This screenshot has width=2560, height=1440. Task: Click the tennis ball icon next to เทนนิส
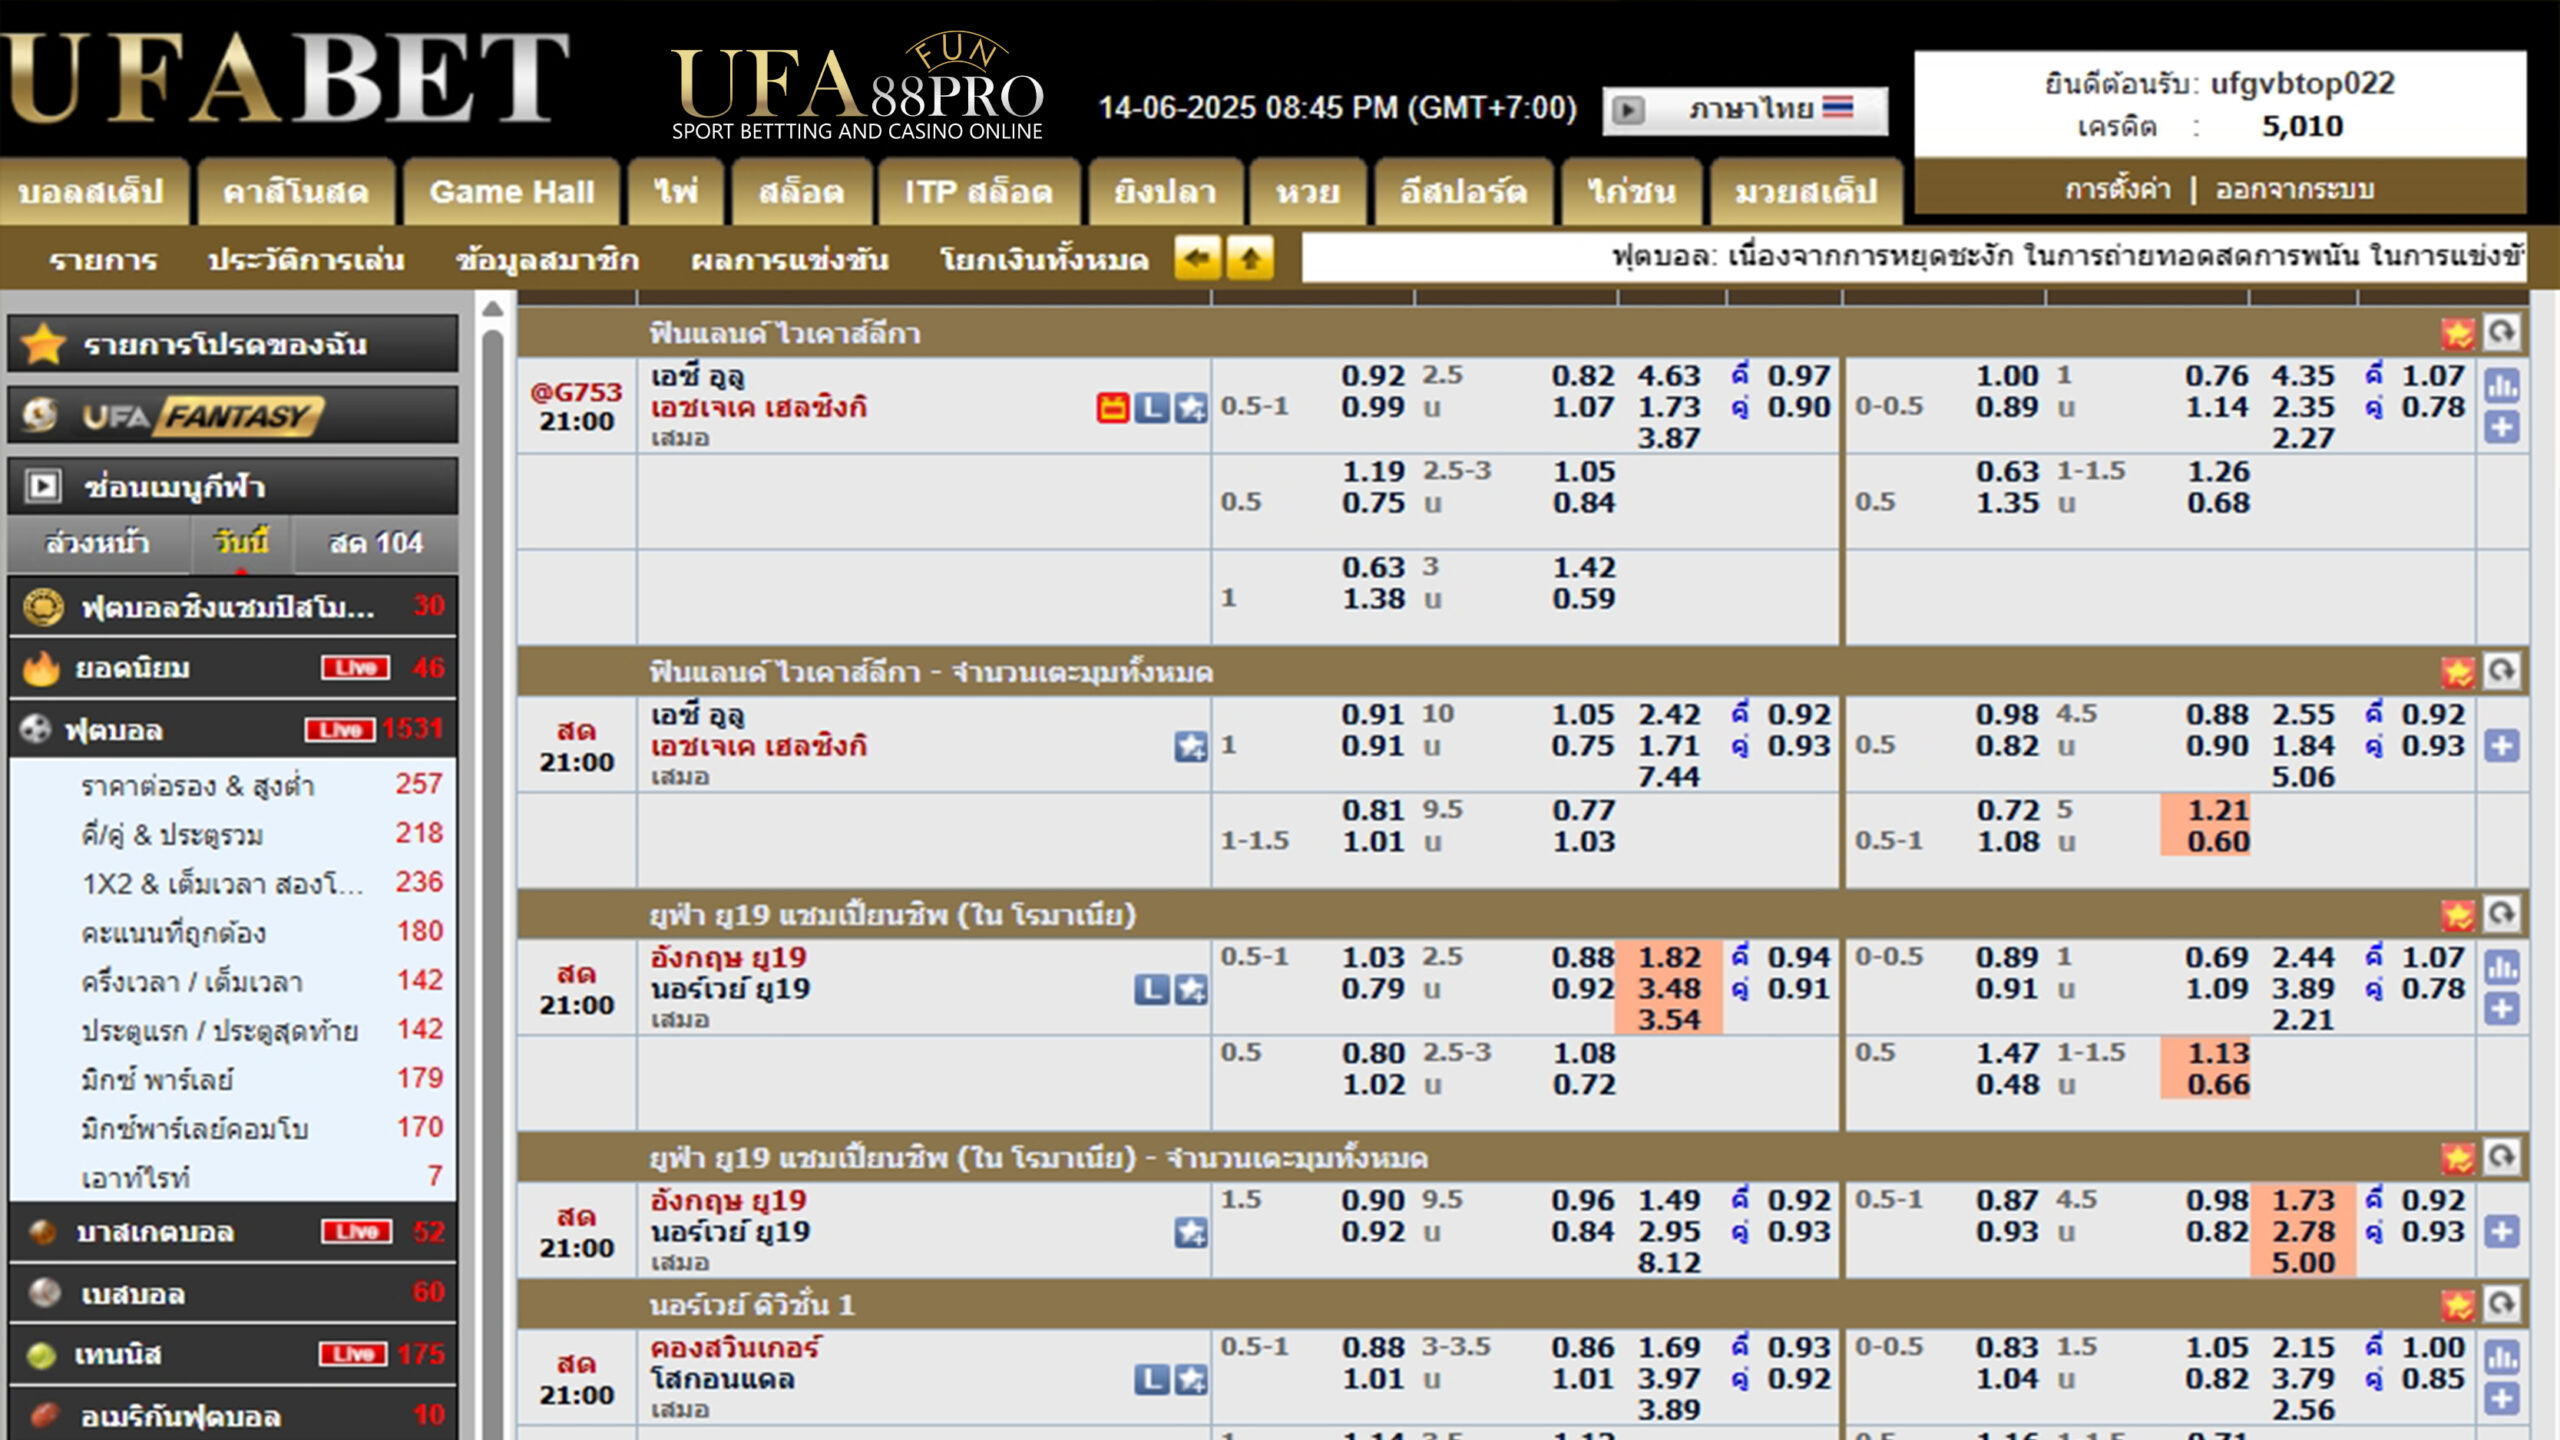(41, 1355)
